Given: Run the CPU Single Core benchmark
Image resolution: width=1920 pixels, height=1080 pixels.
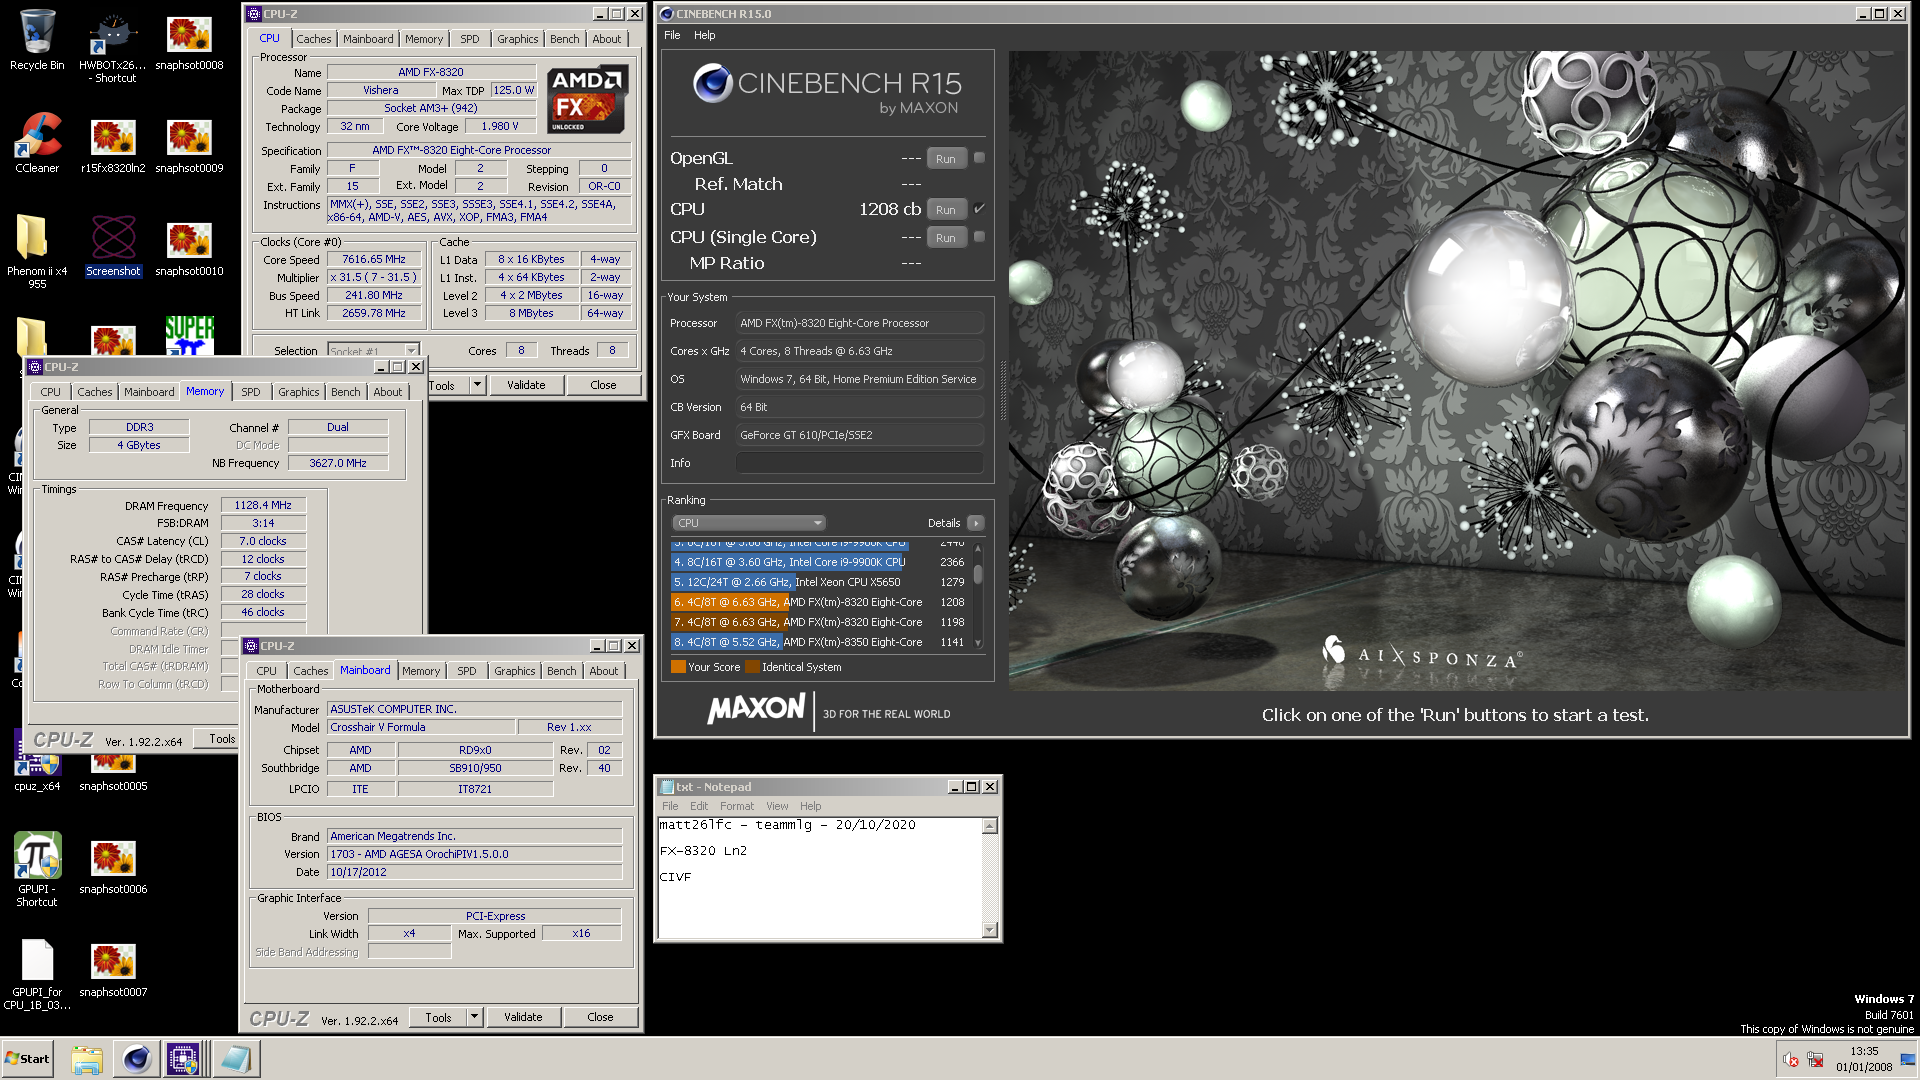Looking at the screenshot, I should (946, 237).
